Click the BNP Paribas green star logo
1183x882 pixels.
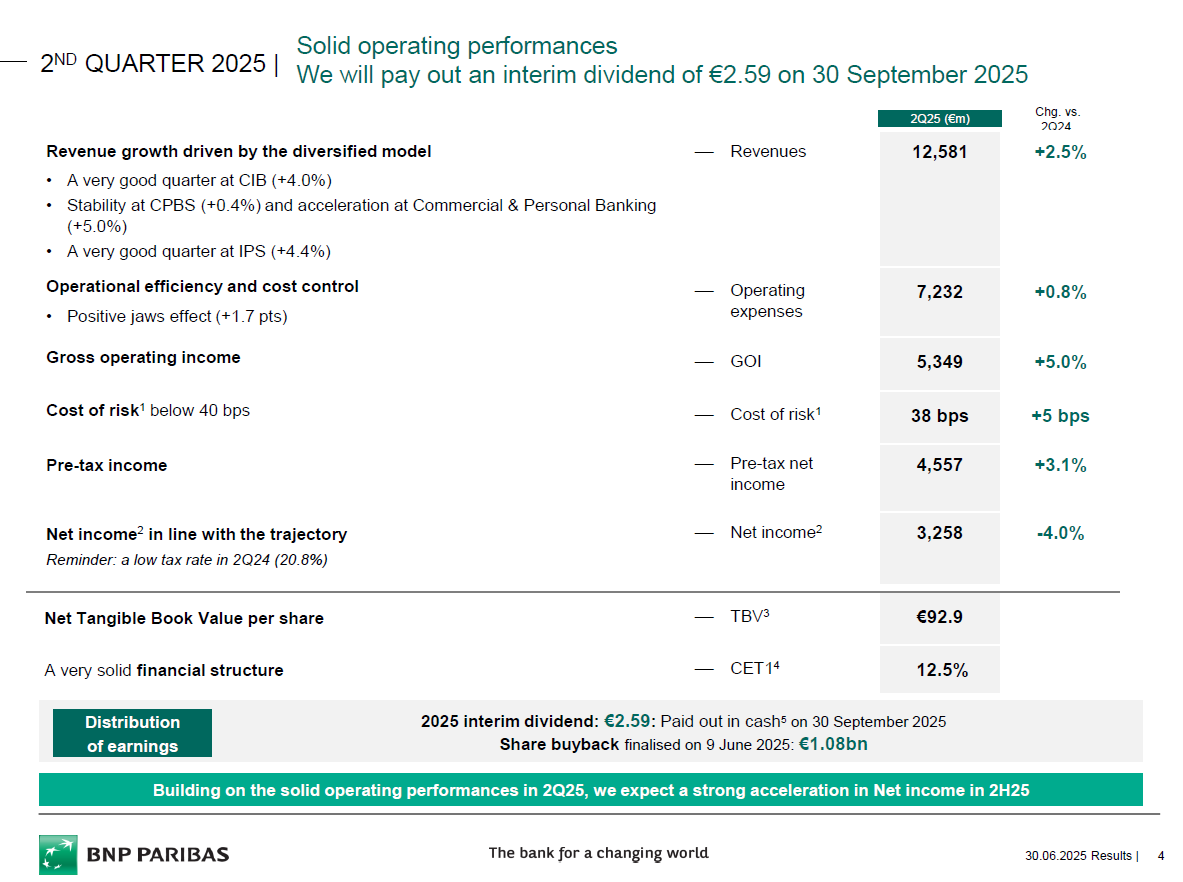58,854
